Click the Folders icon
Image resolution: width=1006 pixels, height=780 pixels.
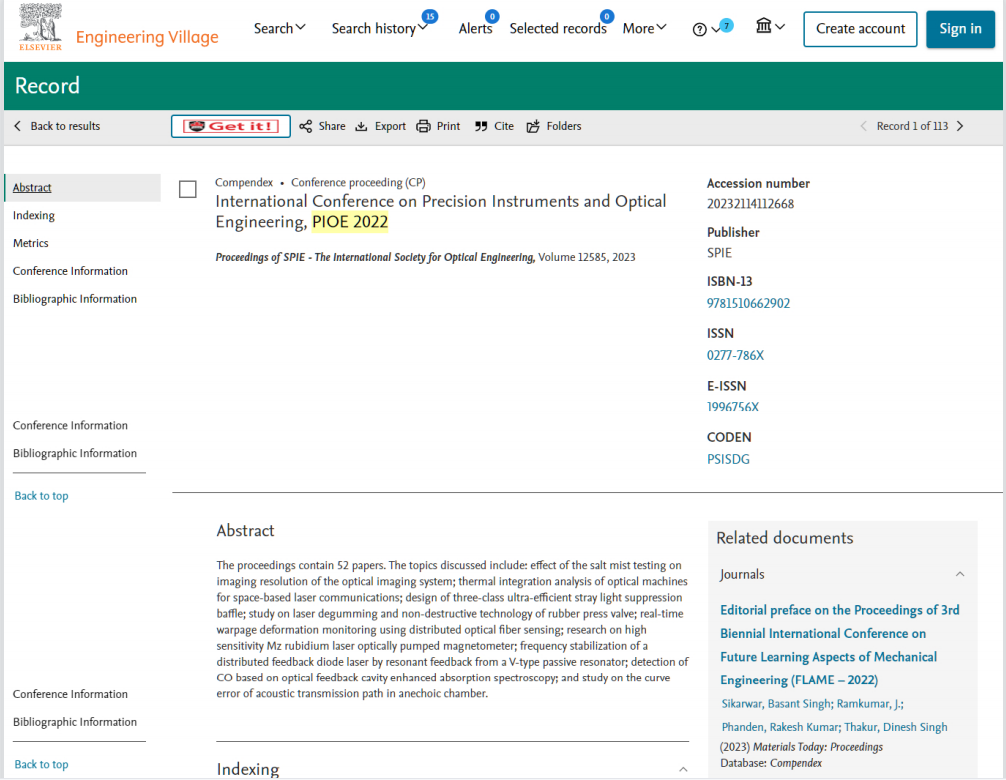(x=533, y=126)
